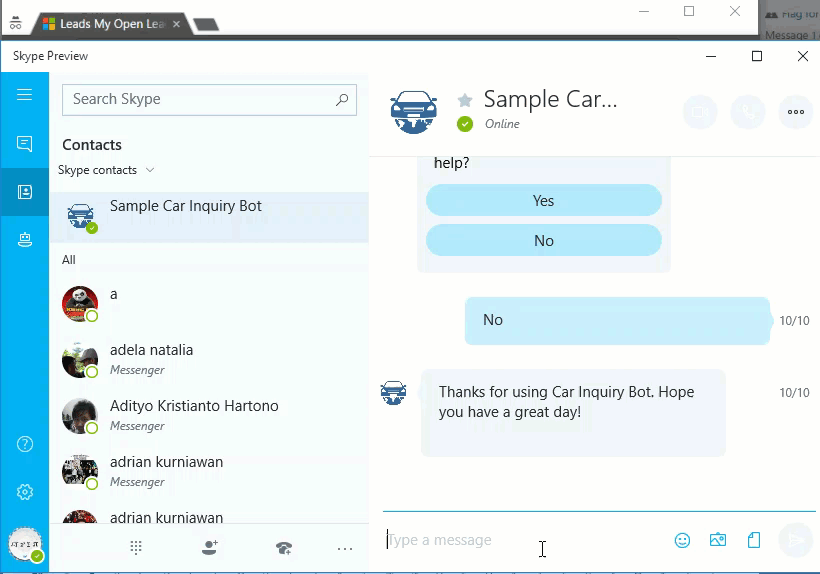Image resolution: width=820 pixels, height=574 pixels.
Task: Open Skype settings gear icon
Action: pos(25,492)
